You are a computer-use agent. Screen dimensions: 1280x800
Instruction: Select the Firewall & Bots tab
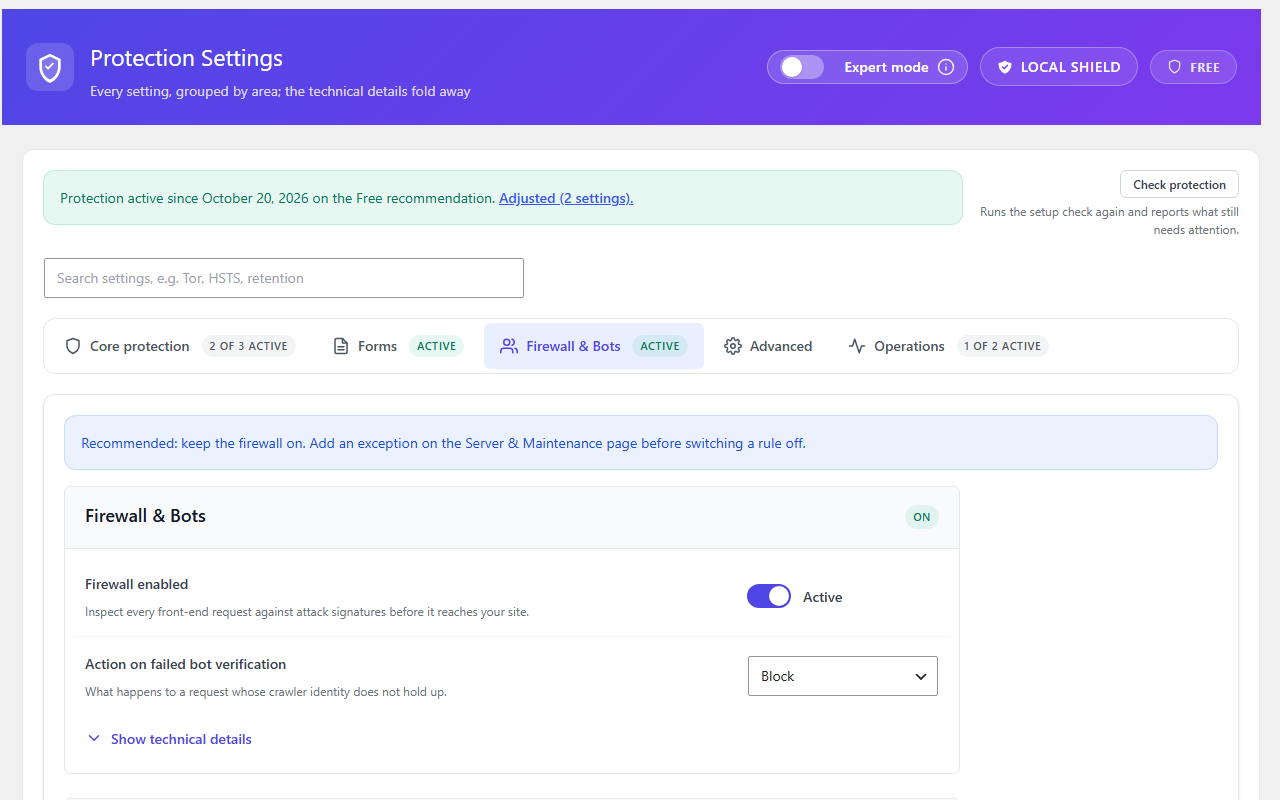pos(594,346)
